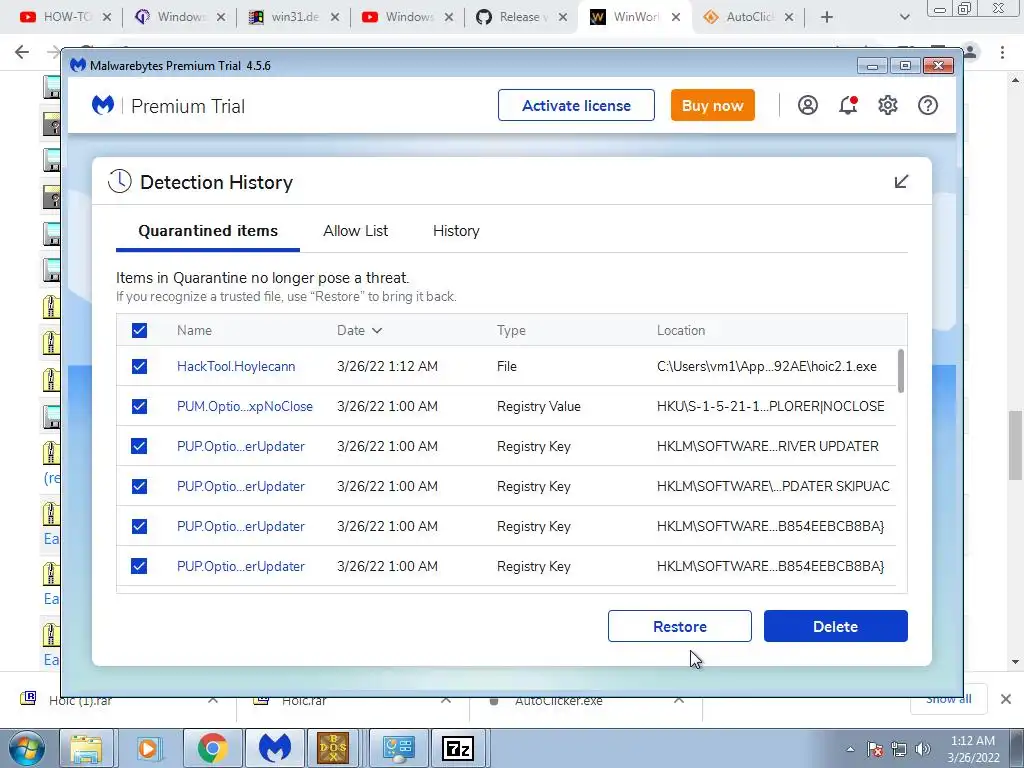Sort by Date column arrow

pos(377,330)
